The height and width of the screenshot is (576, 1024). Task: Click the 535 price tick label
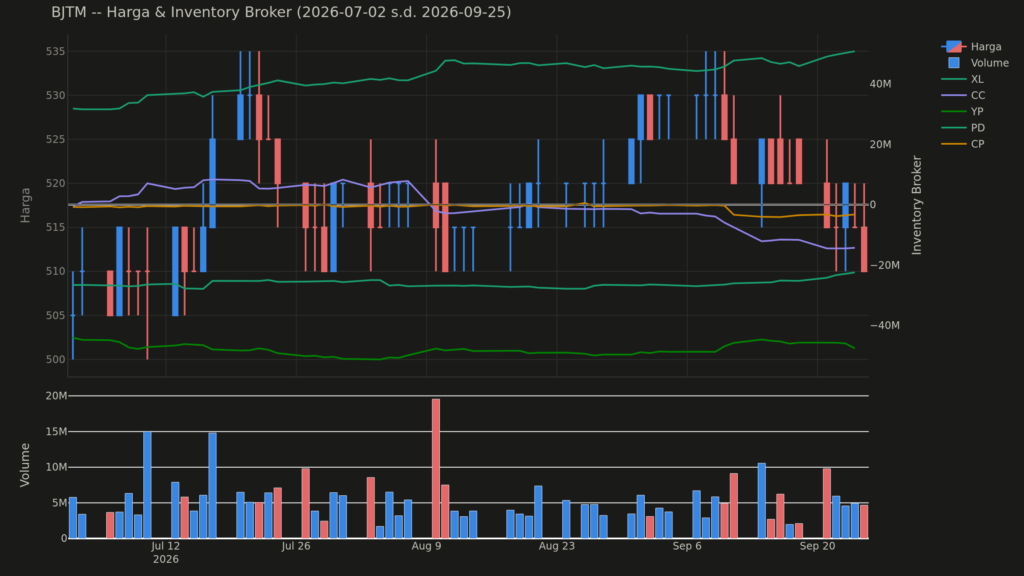56,51
